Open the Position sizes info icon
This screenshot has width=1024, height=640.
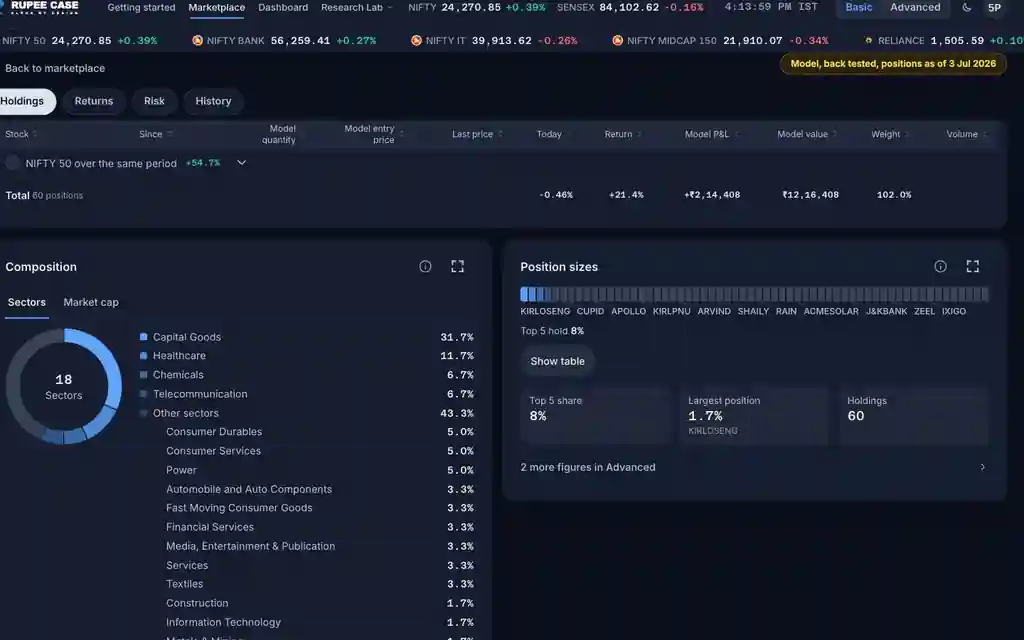point(940,266)
